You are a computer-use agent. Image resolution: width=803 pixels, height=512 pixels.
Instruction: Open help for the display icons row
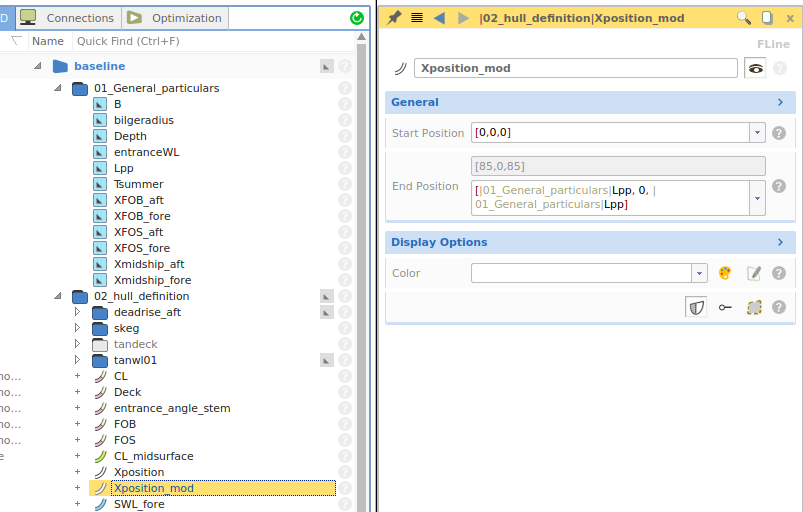779,307
